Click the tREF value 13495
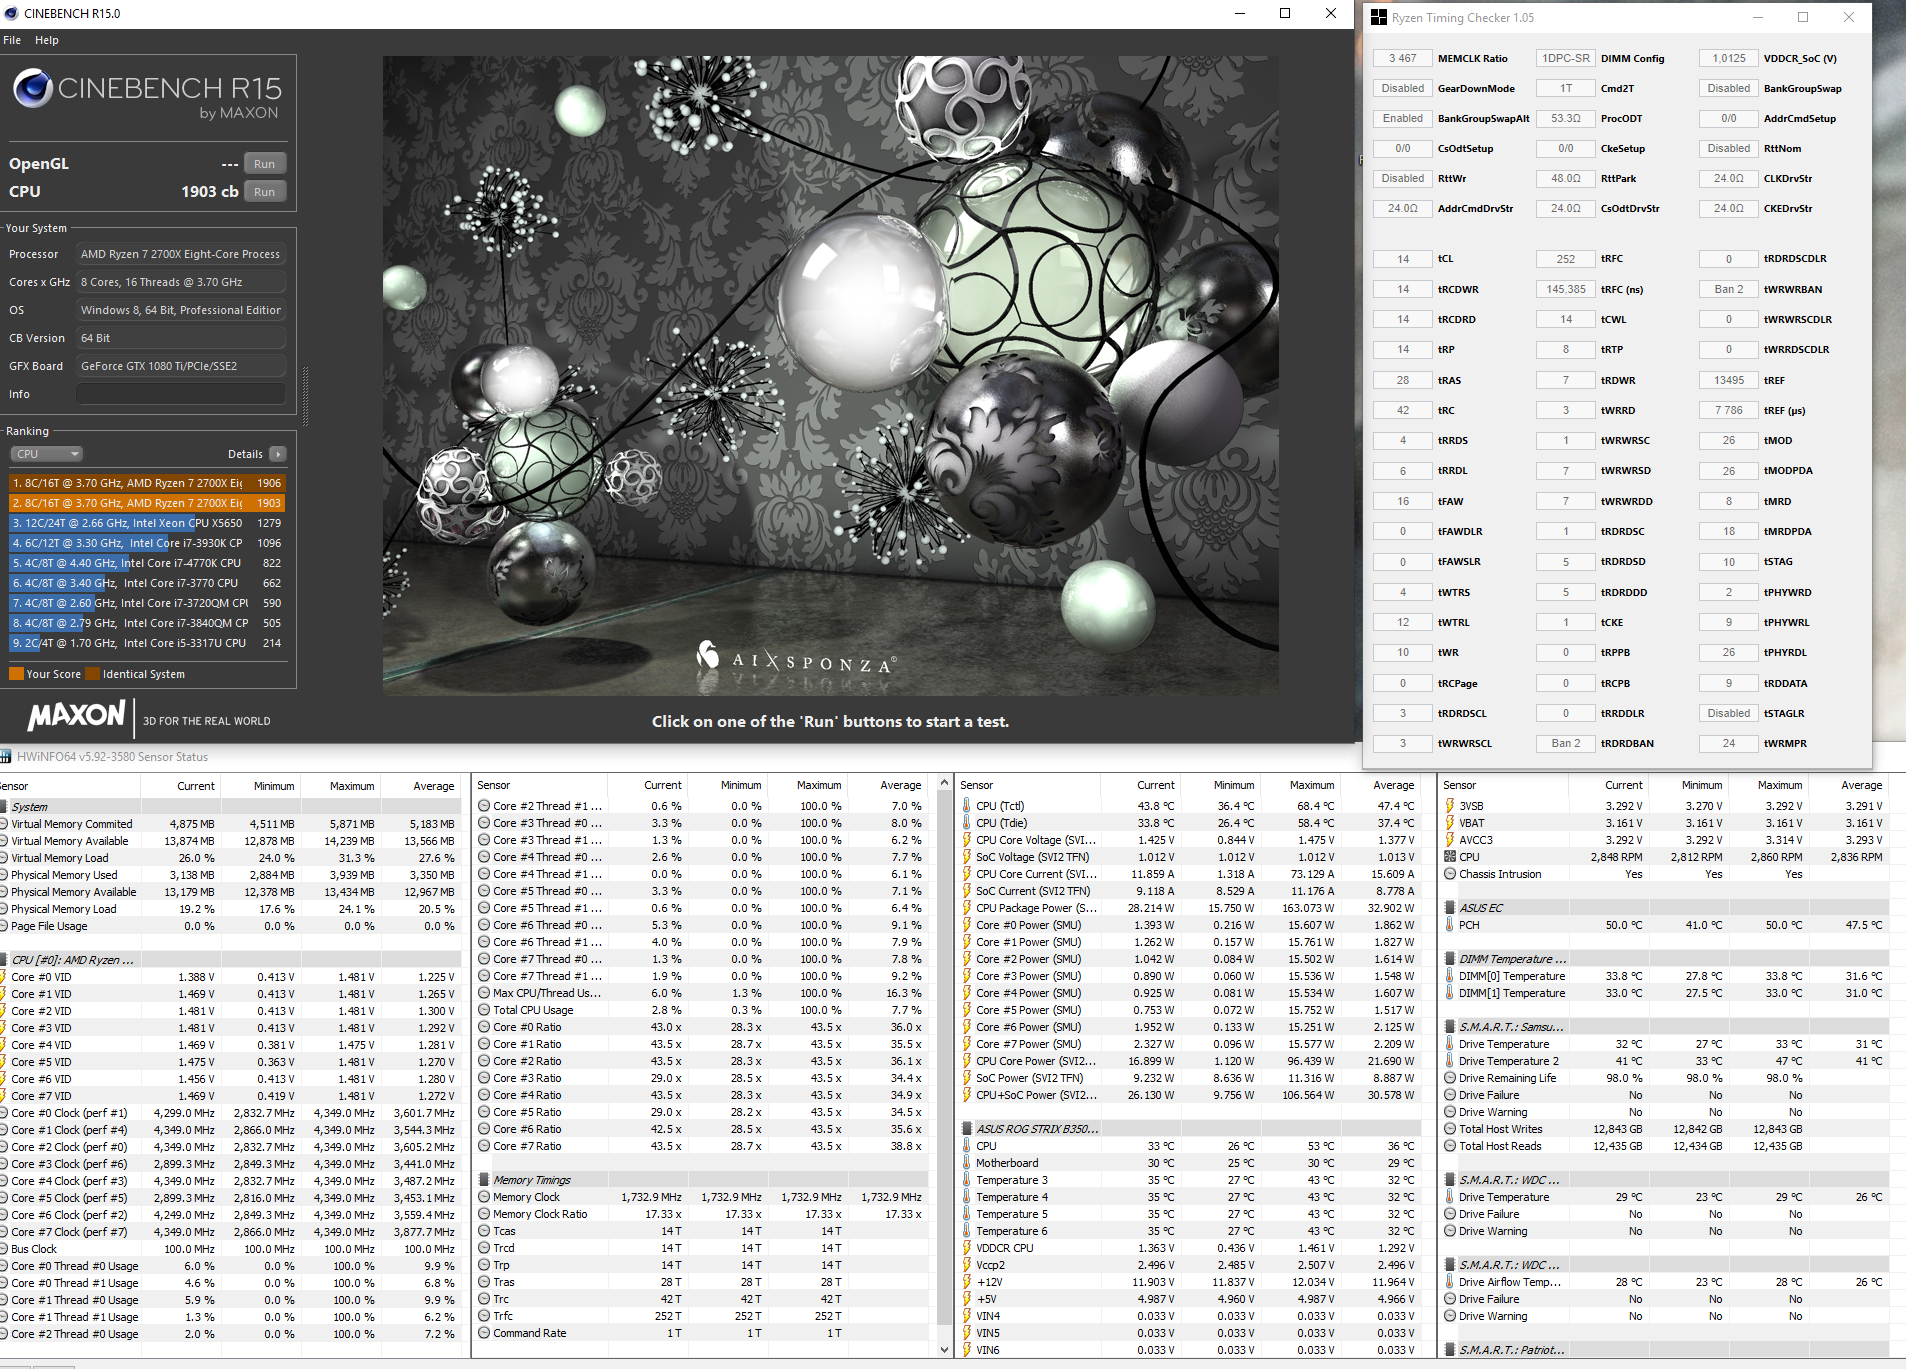The height and width of the screenshot is (1369, 1906). [x=1729, y=380]
